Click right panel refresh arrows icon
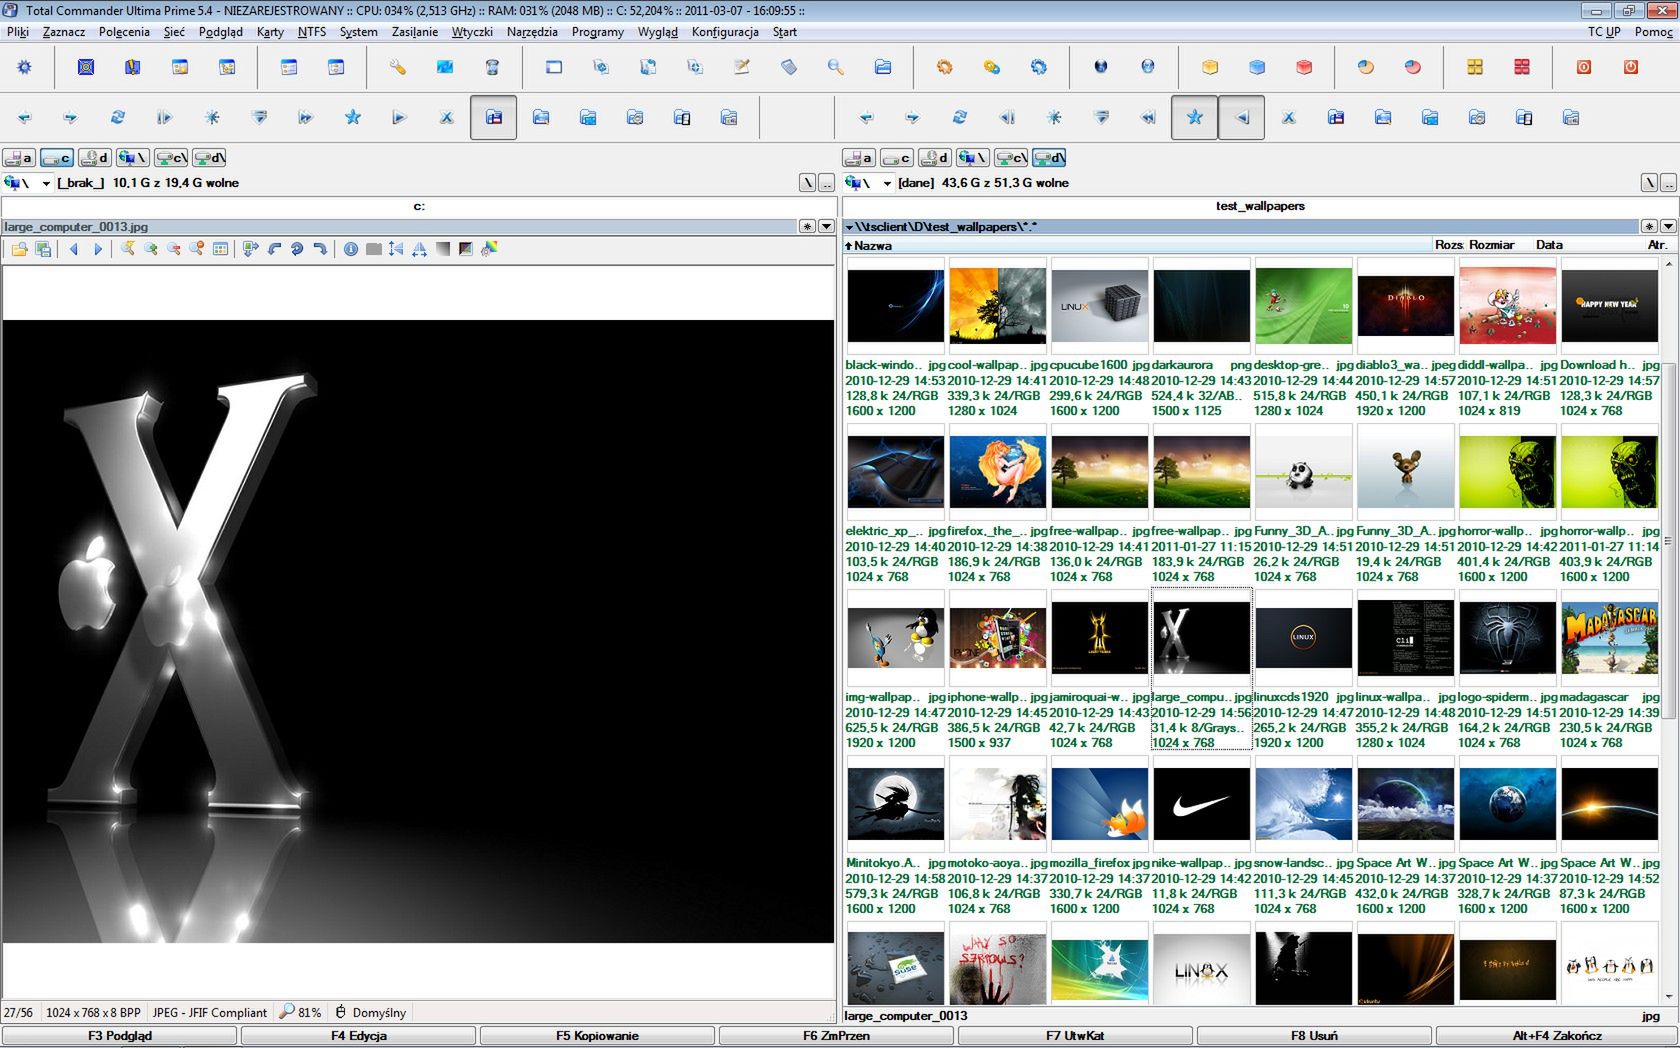Image resolution: width=1680 pixels, height=1048 pixels. 960,117
